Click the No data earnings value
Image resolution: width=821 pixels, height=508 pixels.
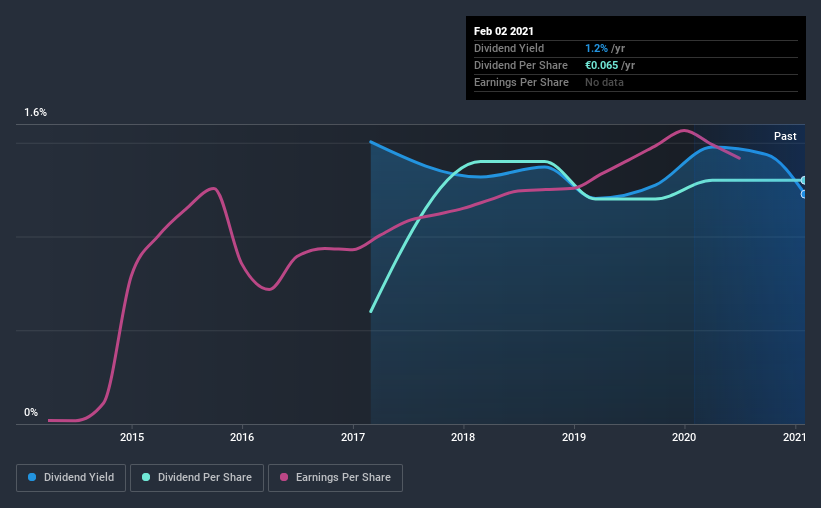(604, 82)
